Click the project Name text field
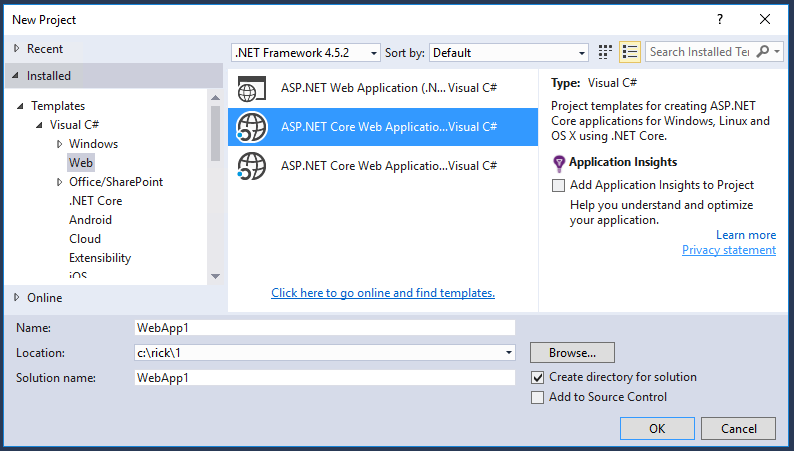 (x=324, y=327)
